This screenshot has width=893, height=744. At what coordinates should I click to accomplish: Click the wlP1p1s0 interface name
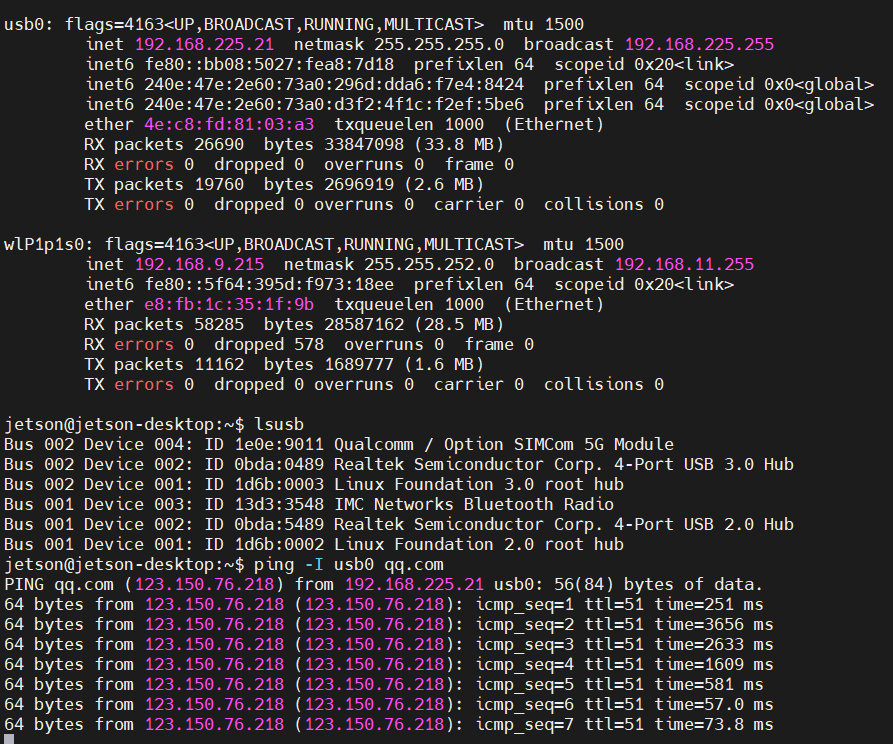(x=44, y=244)
